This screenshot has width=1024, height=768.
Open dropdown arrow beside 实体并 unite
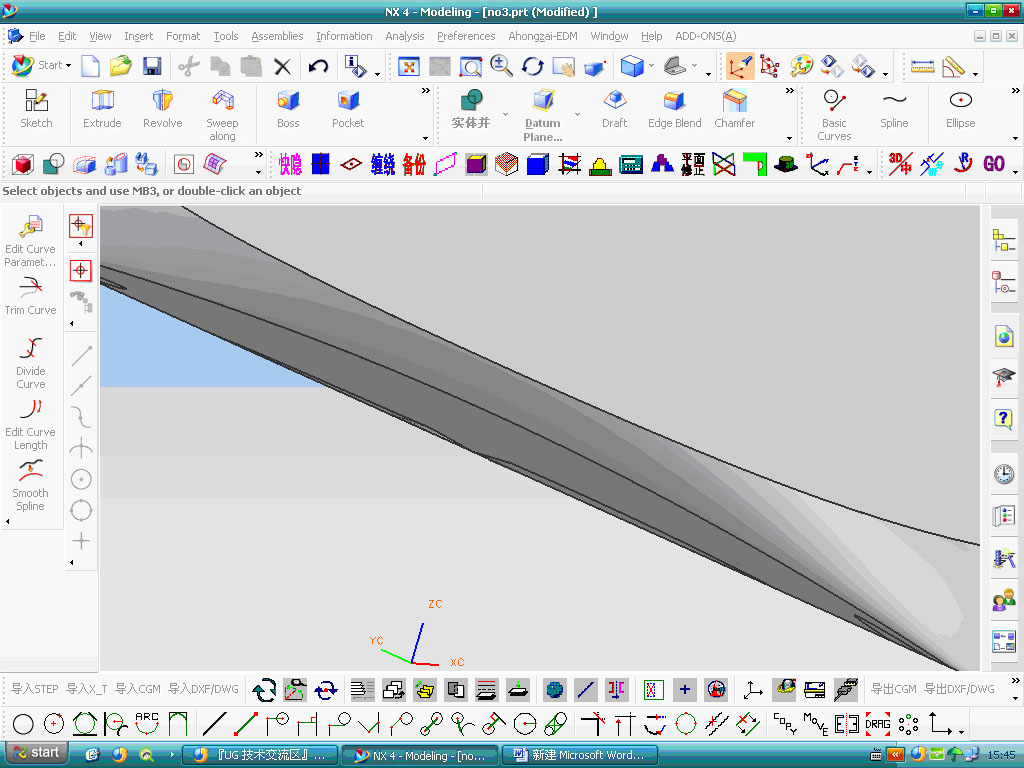click(x=505, y=114)
